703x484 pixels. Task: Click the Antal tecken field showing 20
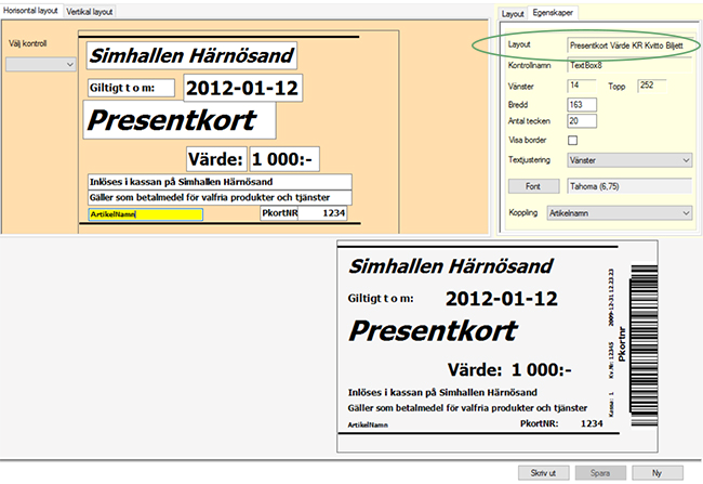582,121
